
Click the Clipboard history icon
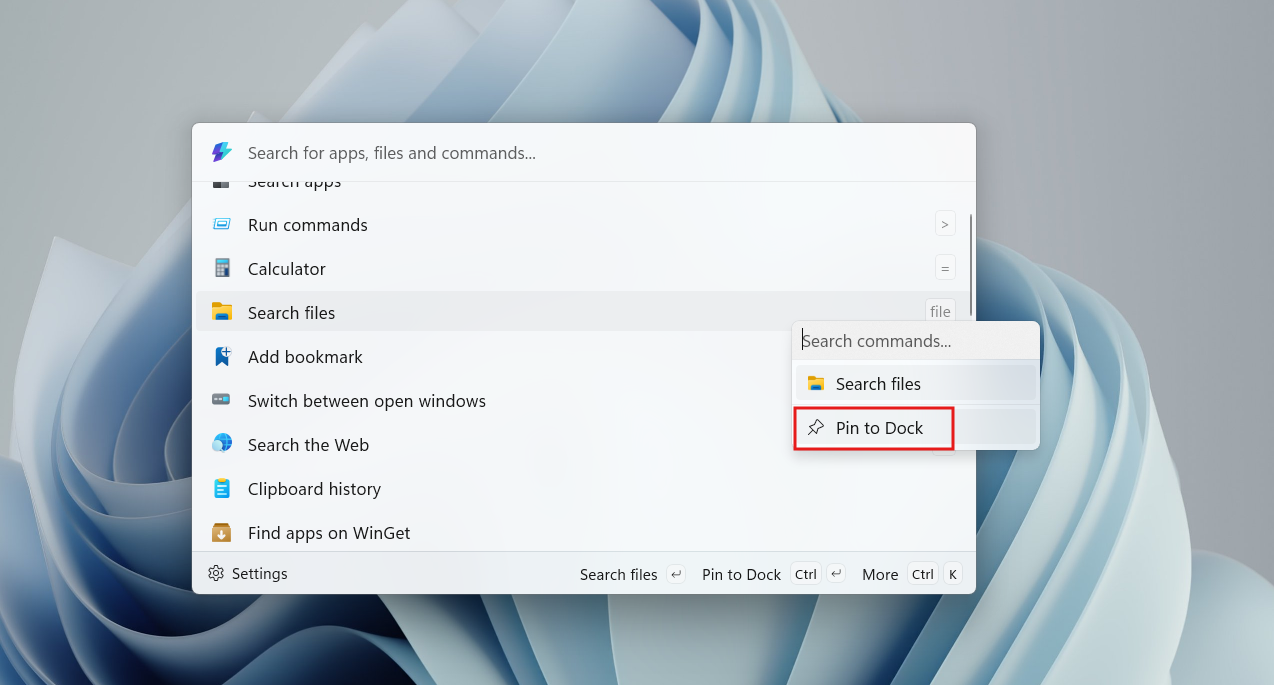(x=221, y=488)
